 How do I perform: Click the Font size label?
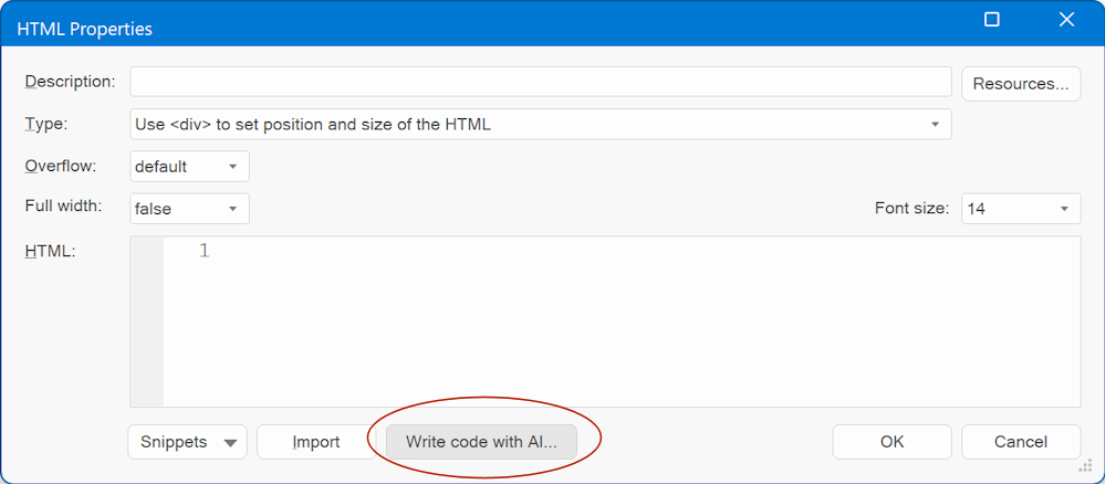click(x=911, y=209)
